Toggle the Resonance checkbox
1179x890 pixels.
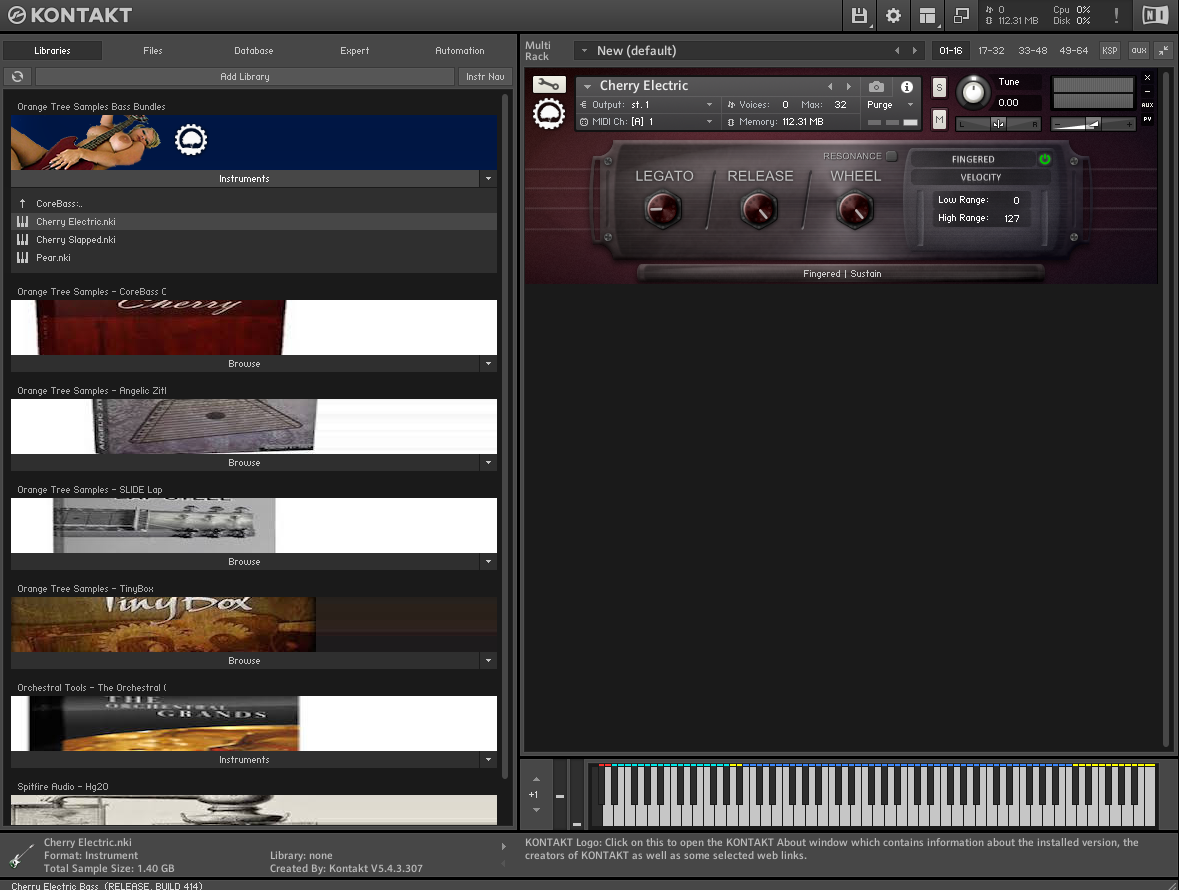(891, 156)
